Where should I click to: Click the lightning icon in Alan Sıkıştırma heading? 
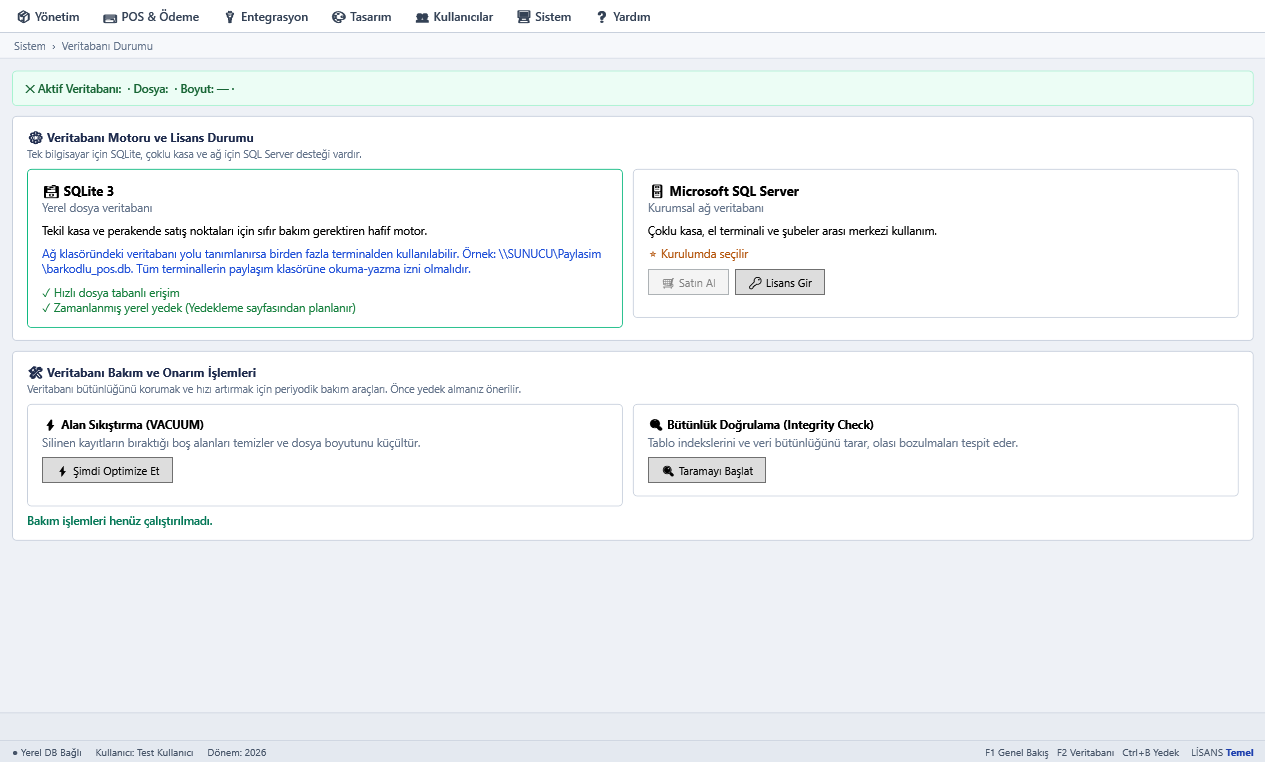pyautogui.click(x=51, y=425)
